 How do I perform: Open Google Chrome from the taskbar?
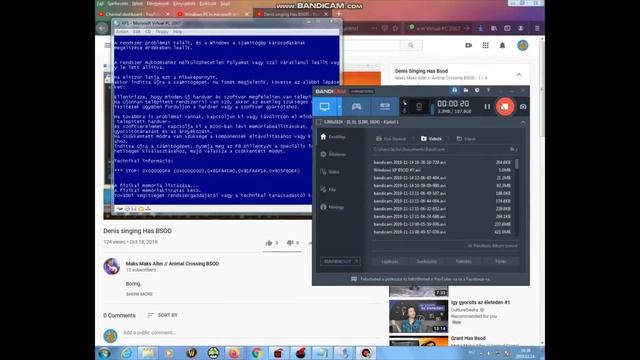[x=256, y=353]
